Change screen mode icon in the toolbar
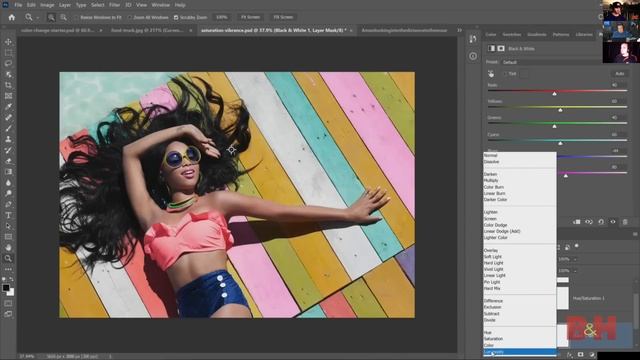Screen dimensions: 640x360 pos(8,314)
